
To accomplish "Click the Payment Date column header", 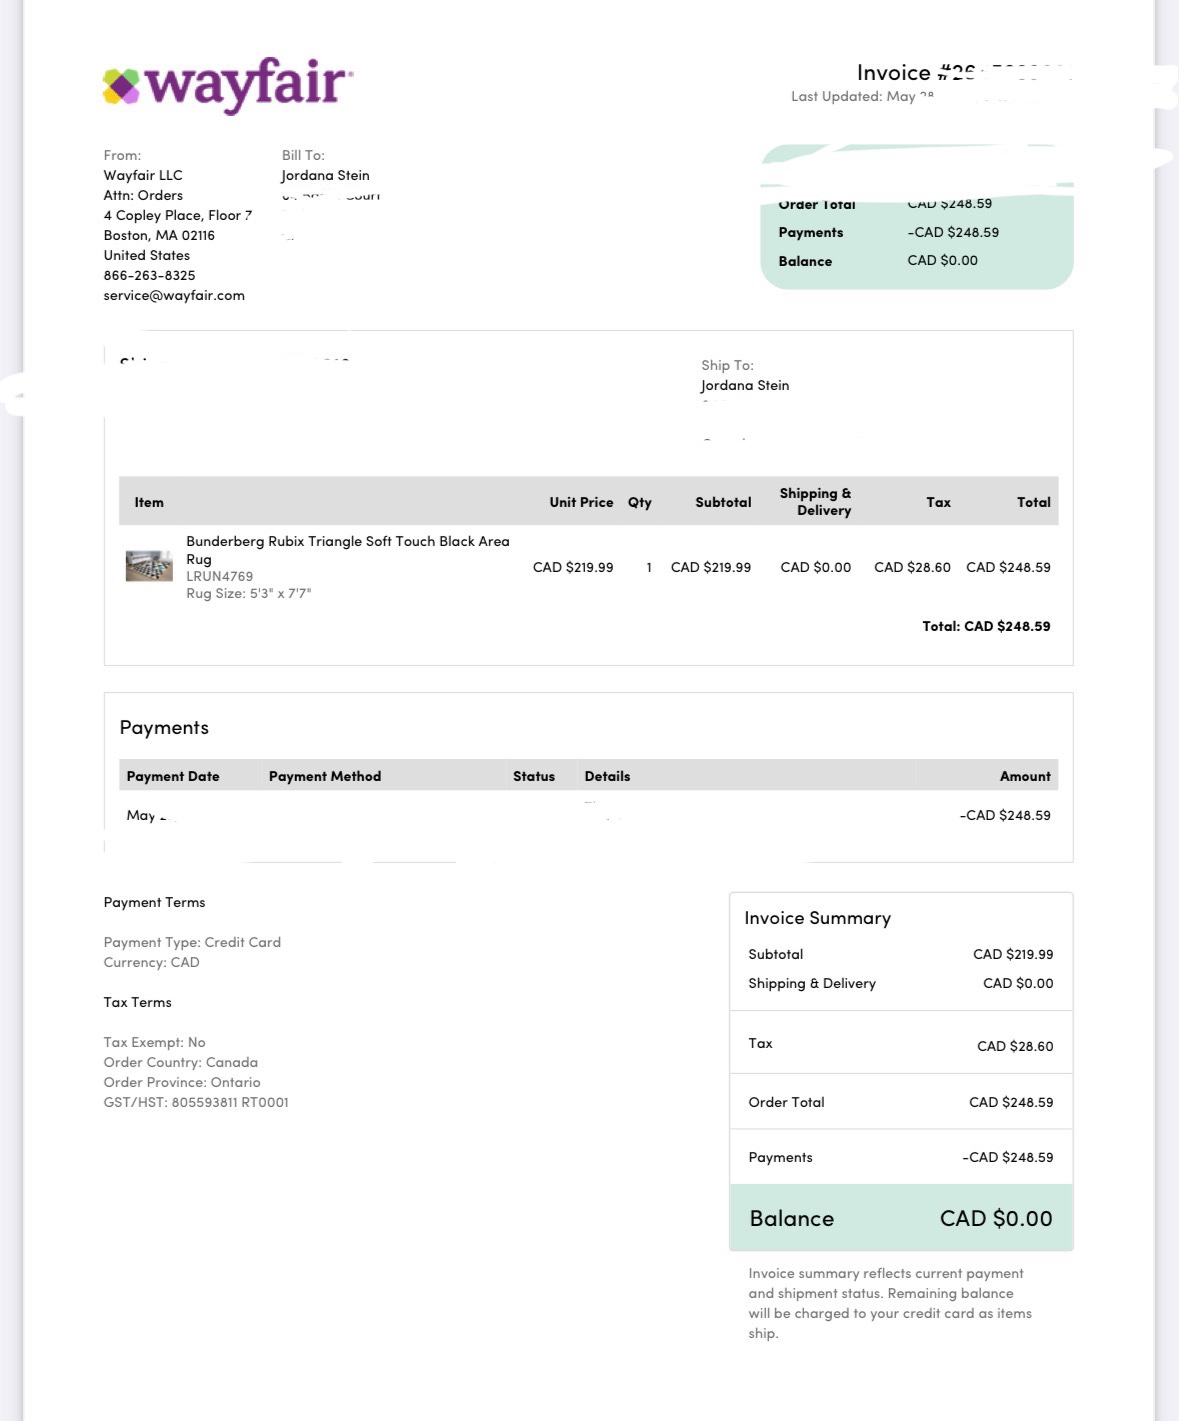I will click(173, 776).
